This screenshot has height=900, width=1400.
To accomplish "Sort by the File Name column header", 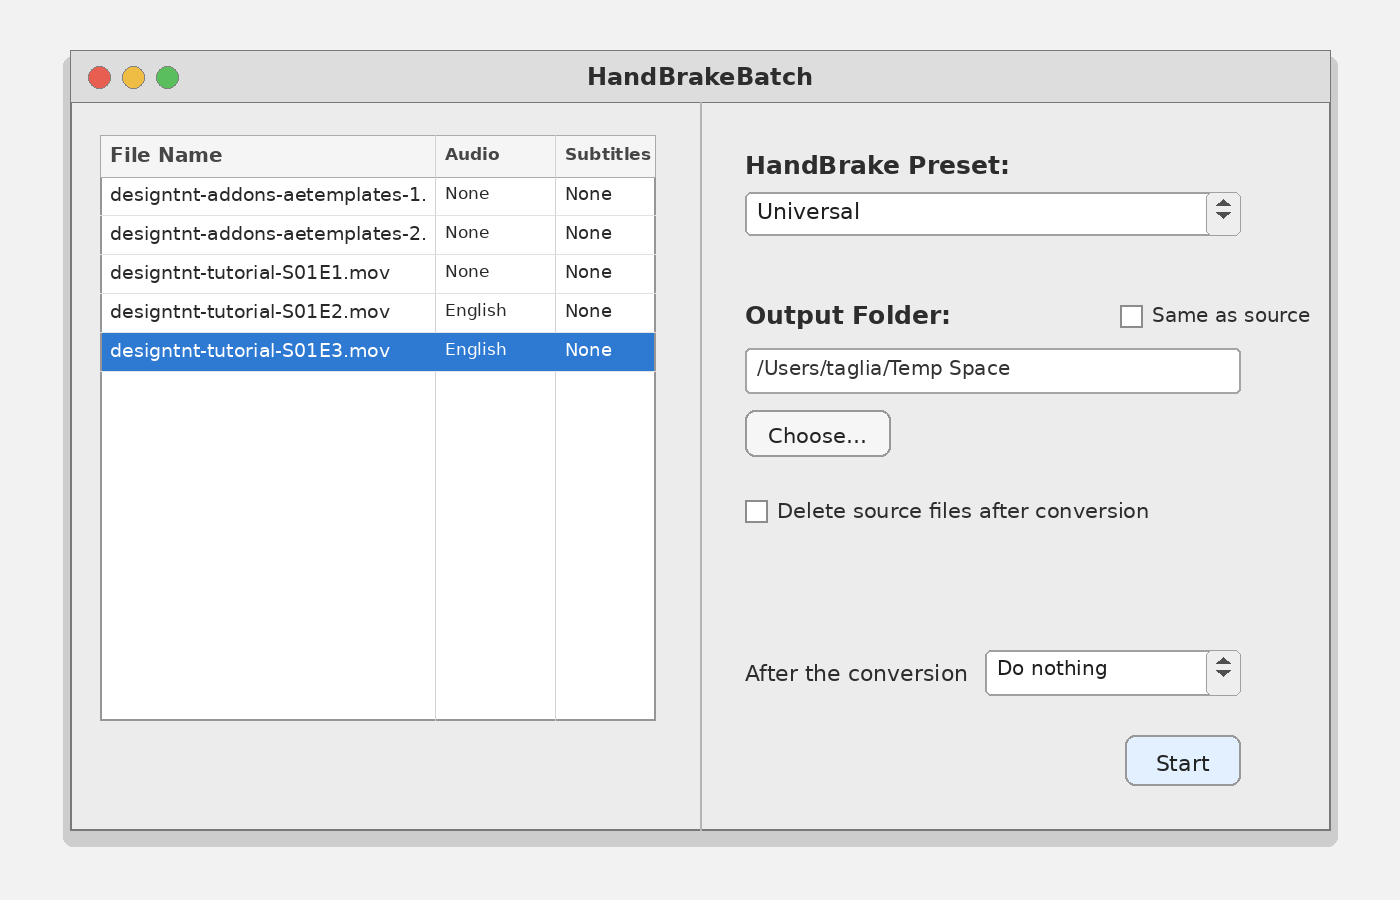I will point(268,156).
